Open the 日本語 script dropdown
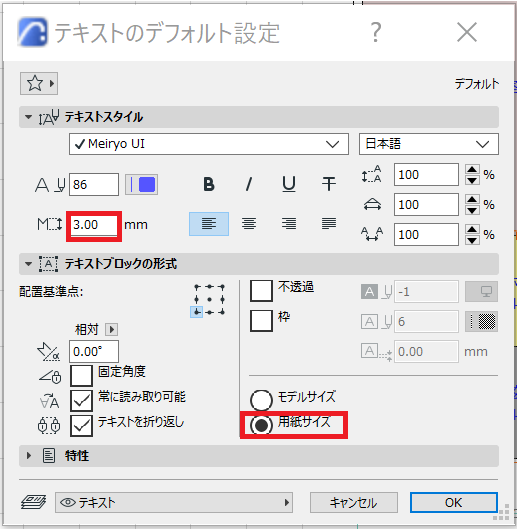 click(x=429, y=144)
